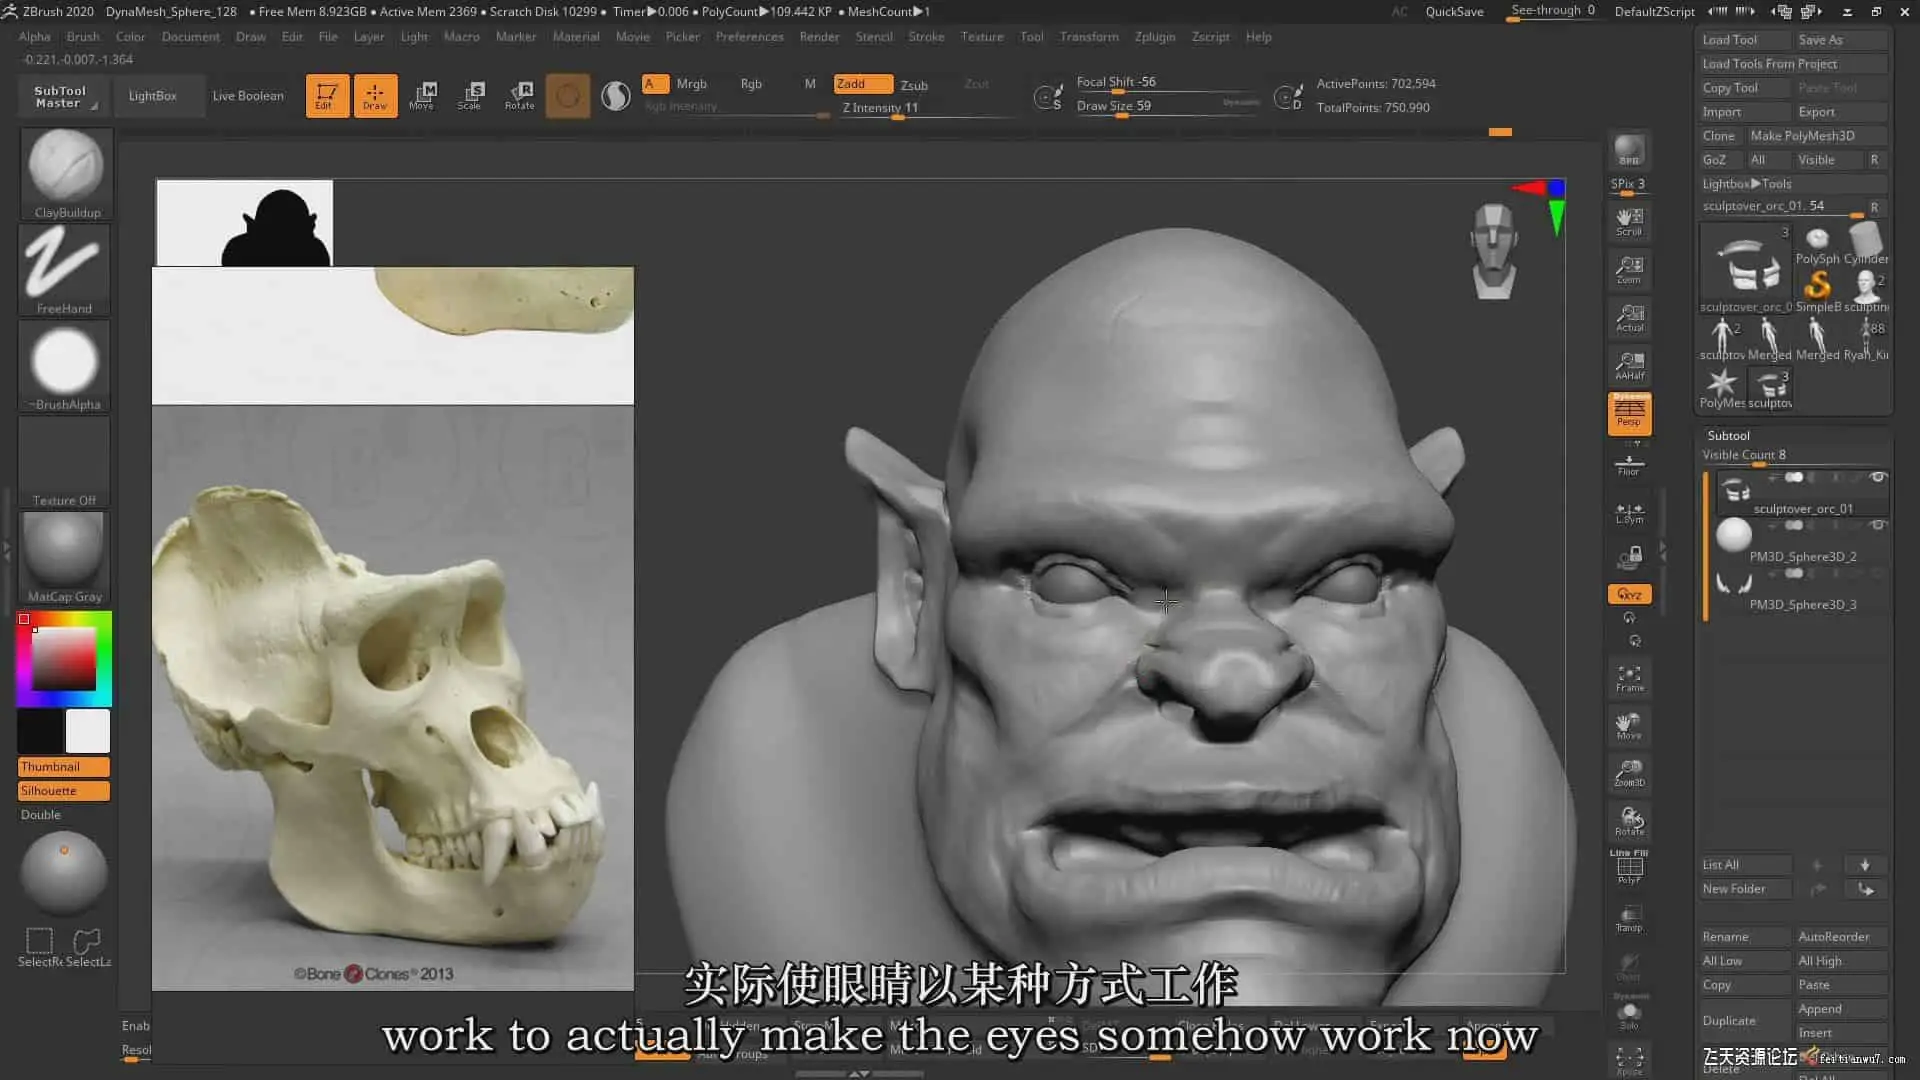Toggle Zsub sculpting mode
Screen dimensions: 1920x1080
(x=914, y=85)
